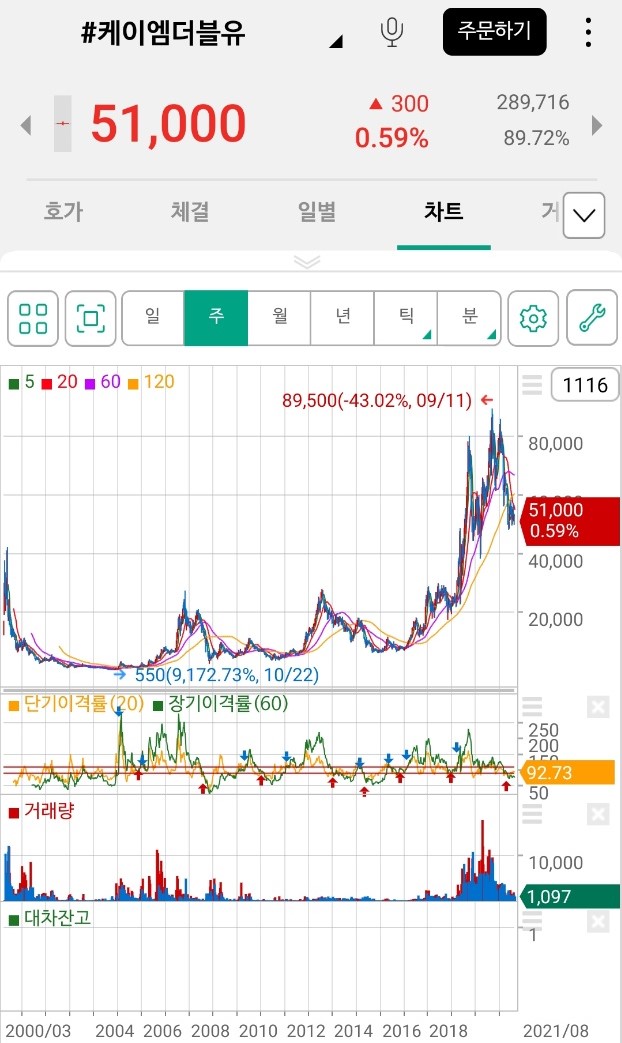Tap the price panel hamburger menu icon
The width and height of the screenshot is (622, 1043).
532,384
